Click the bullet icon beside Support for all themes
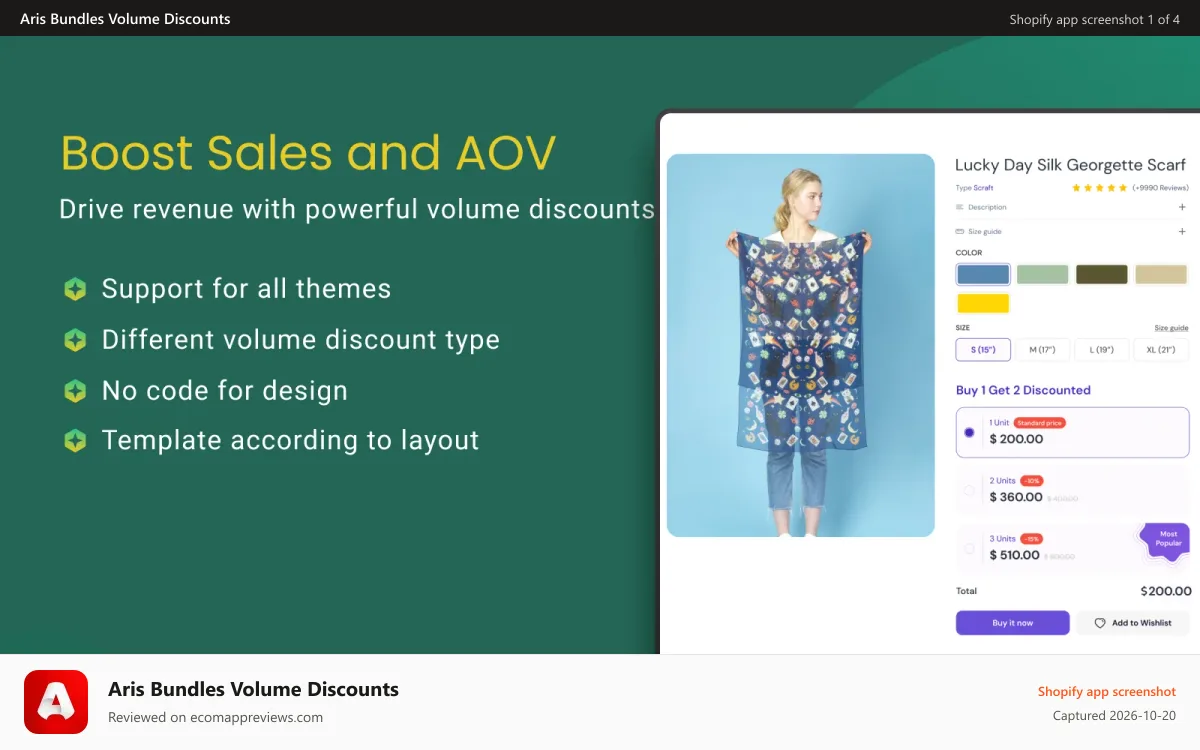The width and height of the screenshot is (1200, 750). (x=75, y=289)
